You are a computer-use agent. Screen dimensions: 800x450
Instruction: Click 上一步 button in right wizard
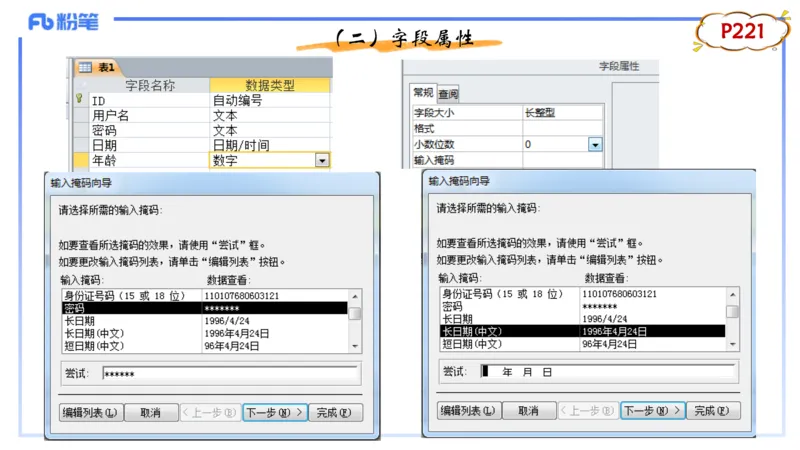click(x=588, y=410)
